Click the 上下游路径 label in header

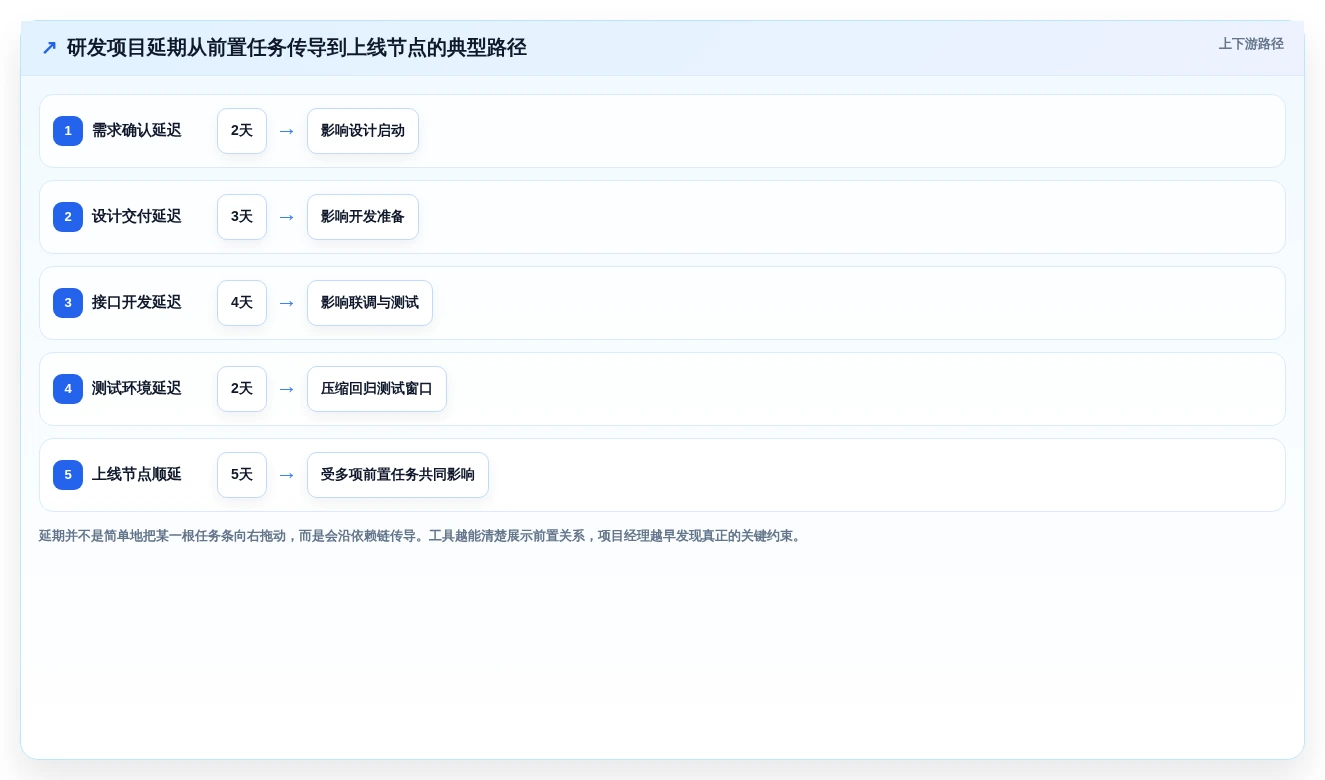point(1251,44)
